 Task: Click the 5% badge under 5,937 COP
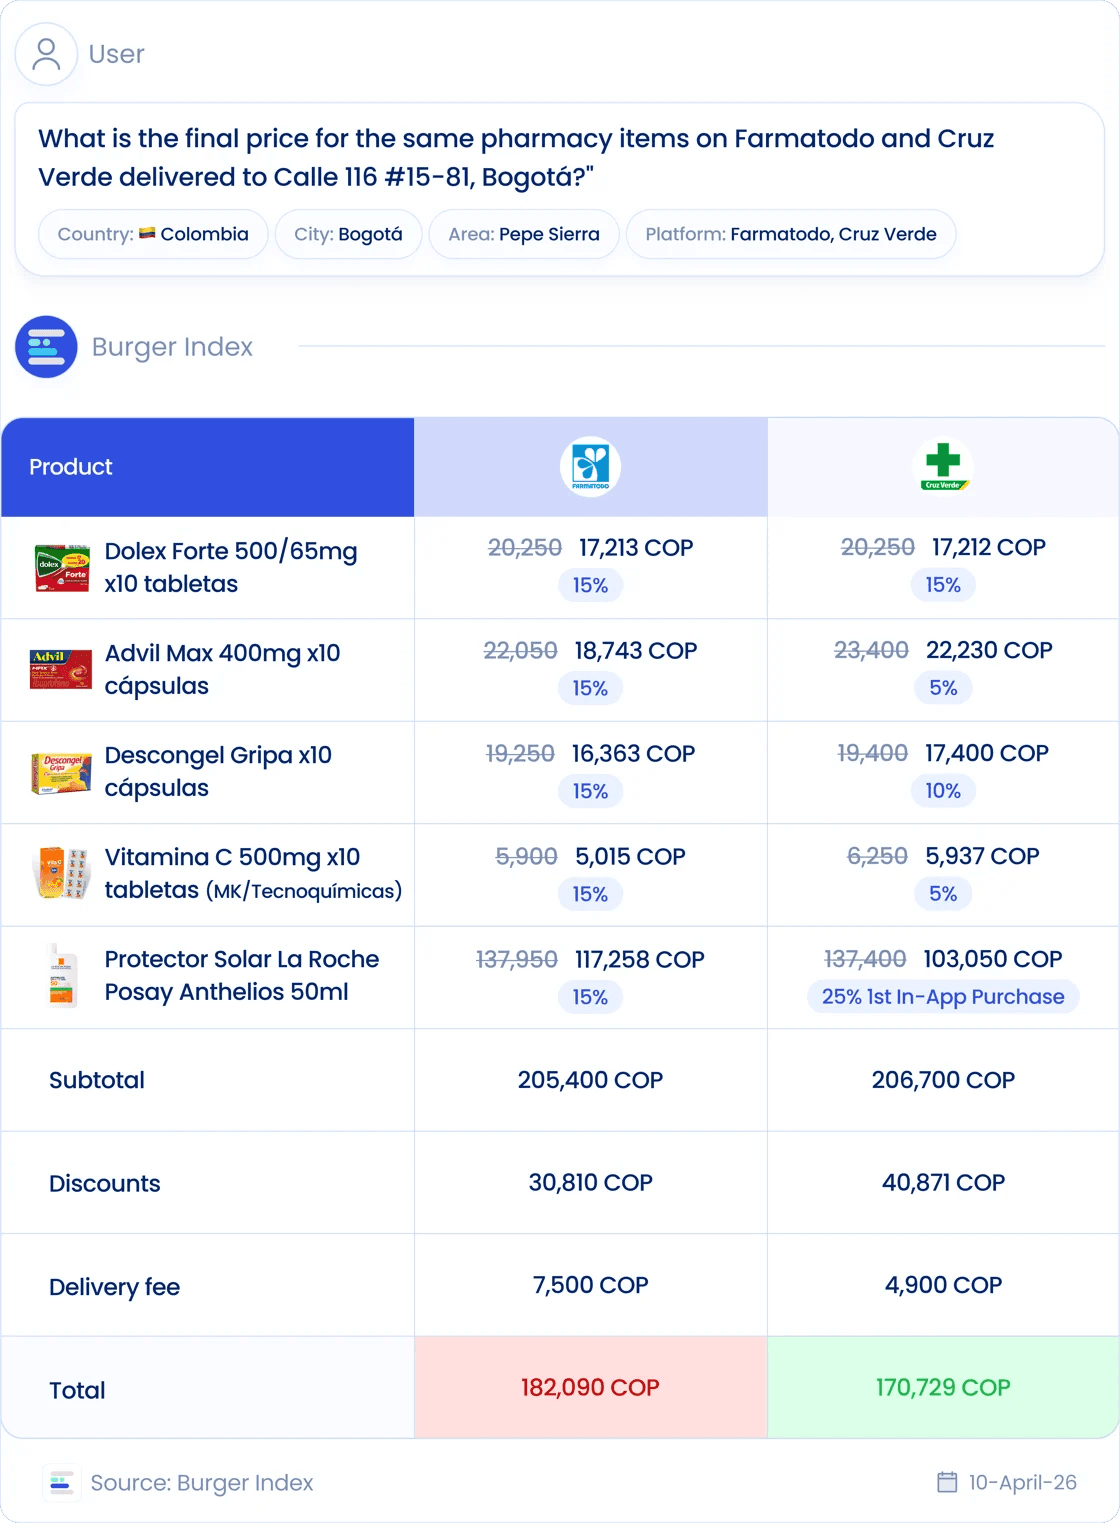click(x=943, y=894)
